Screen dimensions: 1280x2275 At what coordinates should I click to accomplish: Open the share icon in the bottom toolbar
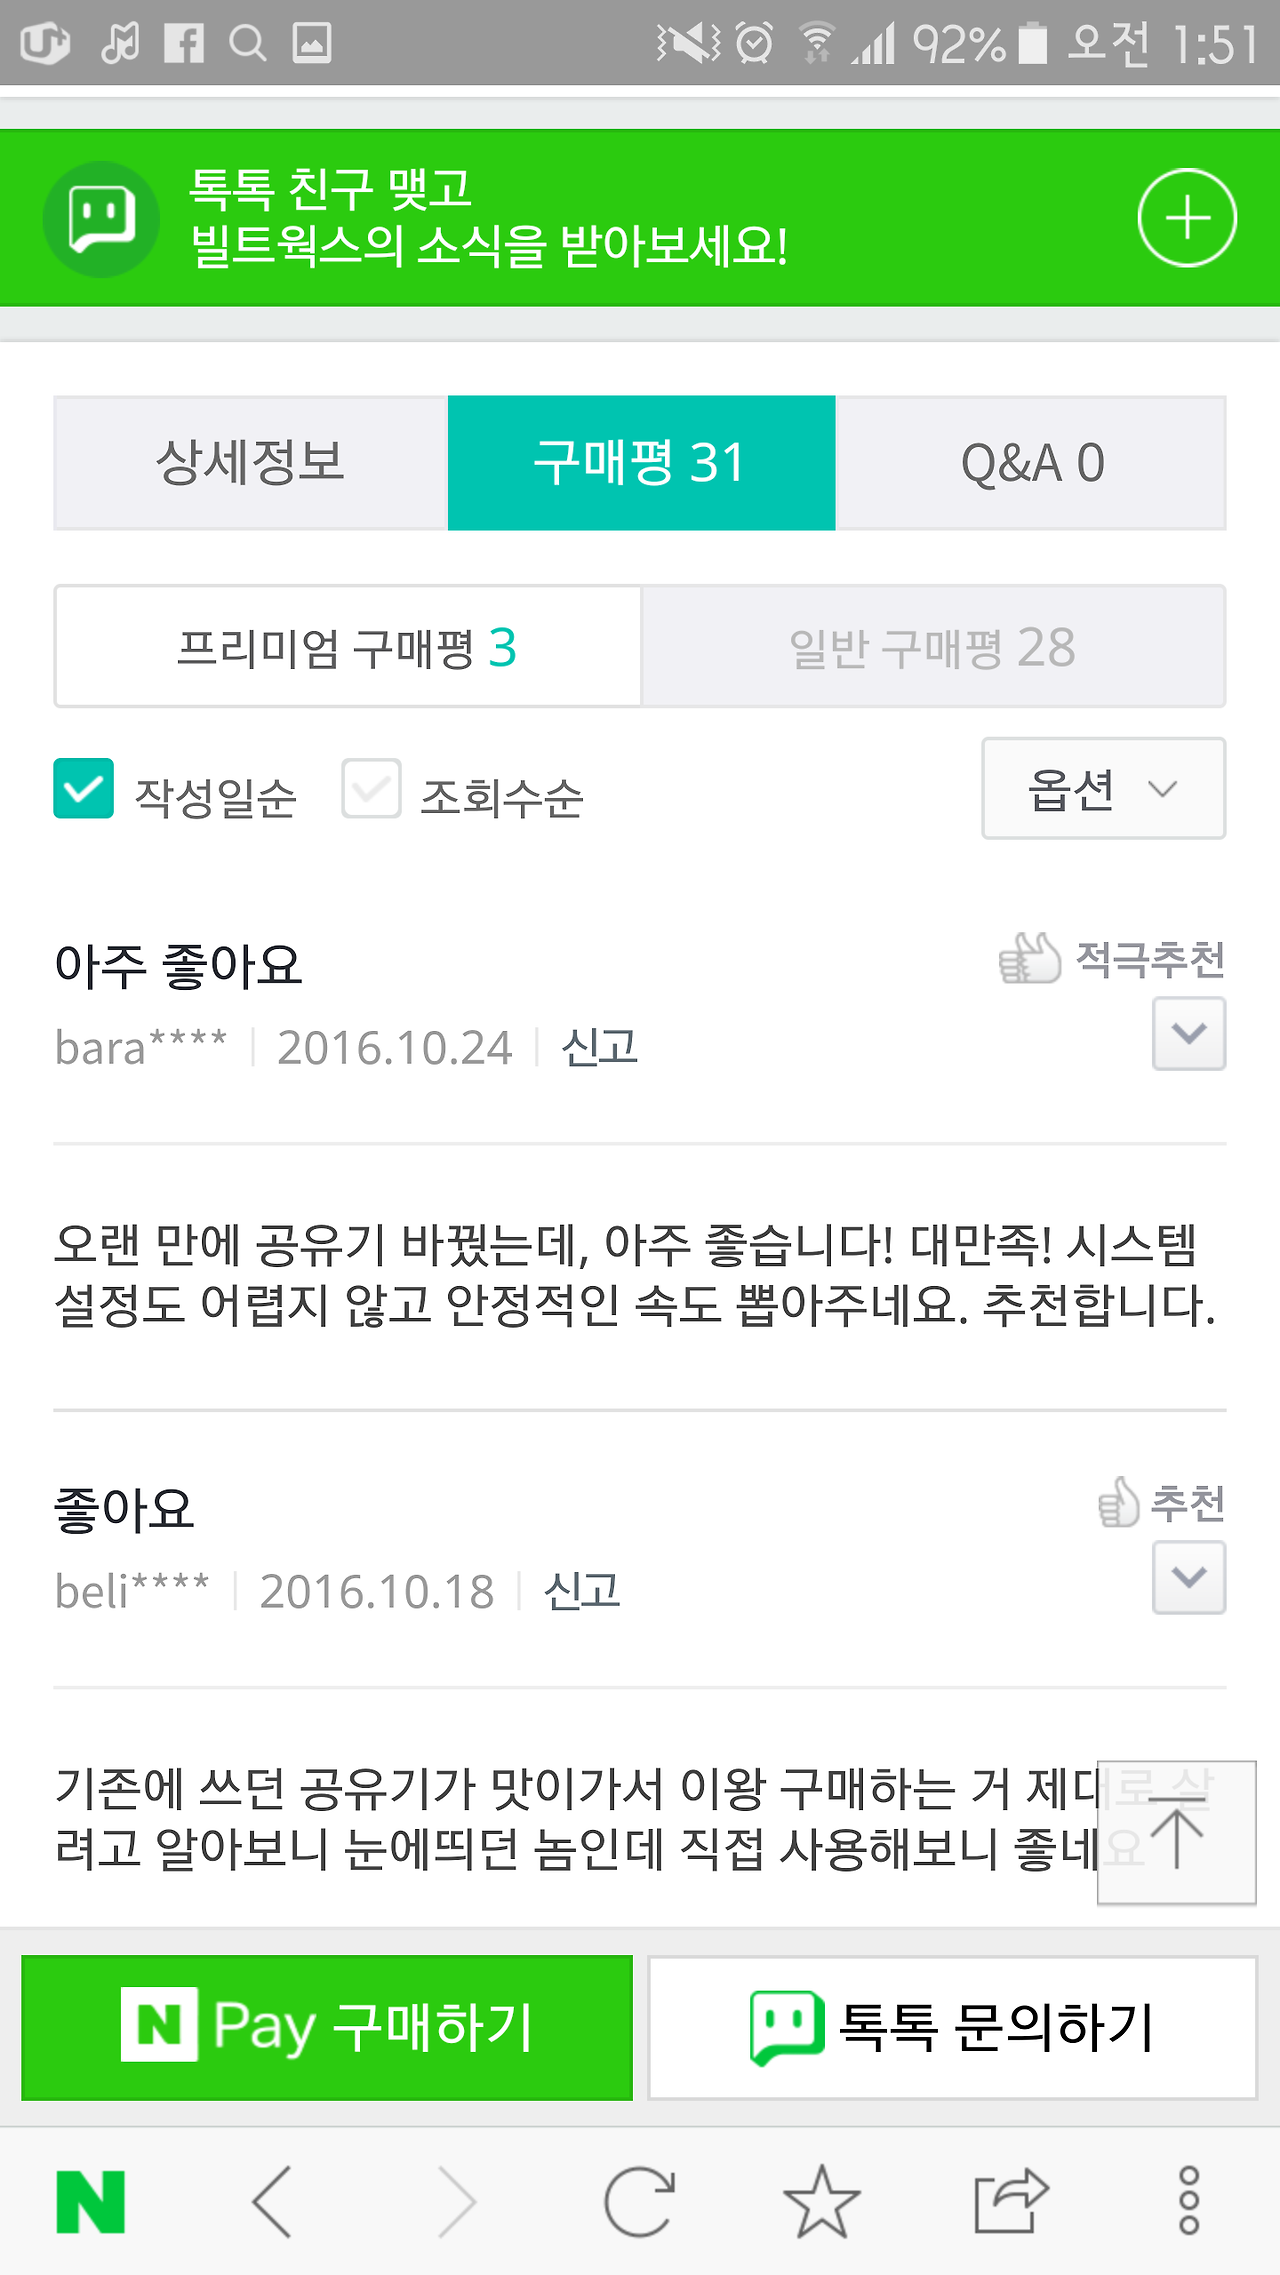click(1011, 2202)
